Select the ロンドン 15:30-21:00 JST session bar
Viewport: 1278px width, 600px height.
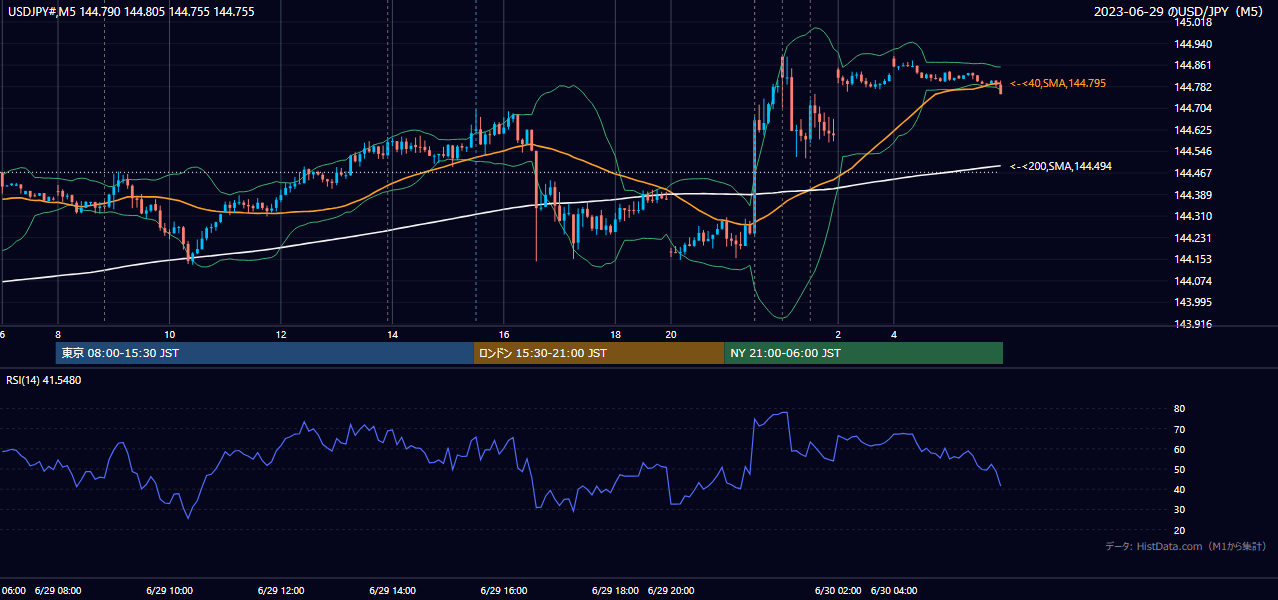(598, 353)
